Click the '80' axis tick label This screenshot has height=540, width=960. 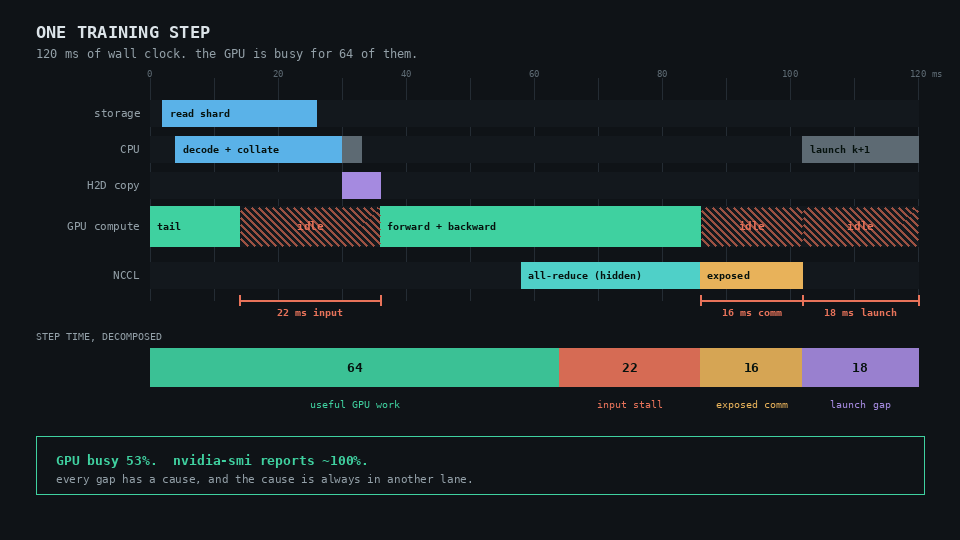(x=662, y=74)
